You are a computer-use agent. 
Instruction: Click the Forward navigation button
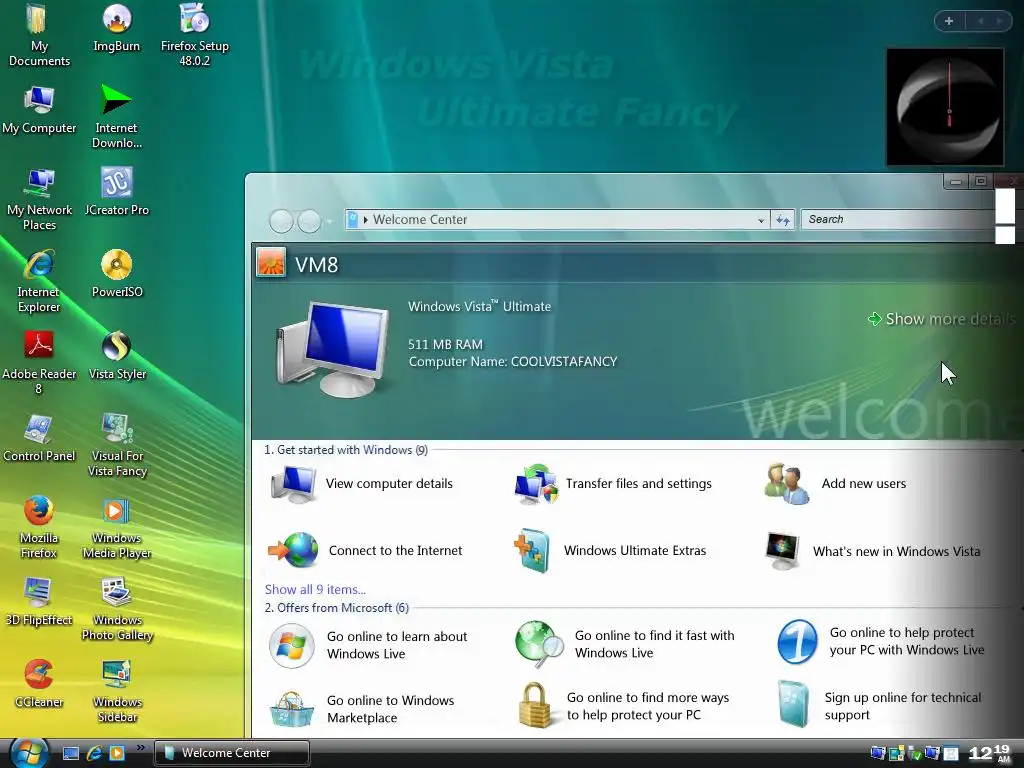pyautogui.click(x=309, y=221)
